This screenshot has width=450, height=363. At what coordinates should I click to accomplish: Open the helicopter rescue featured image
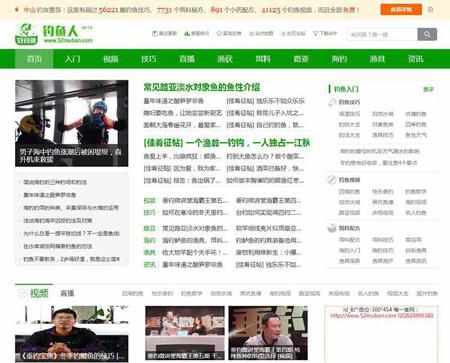tap(72, 123)
